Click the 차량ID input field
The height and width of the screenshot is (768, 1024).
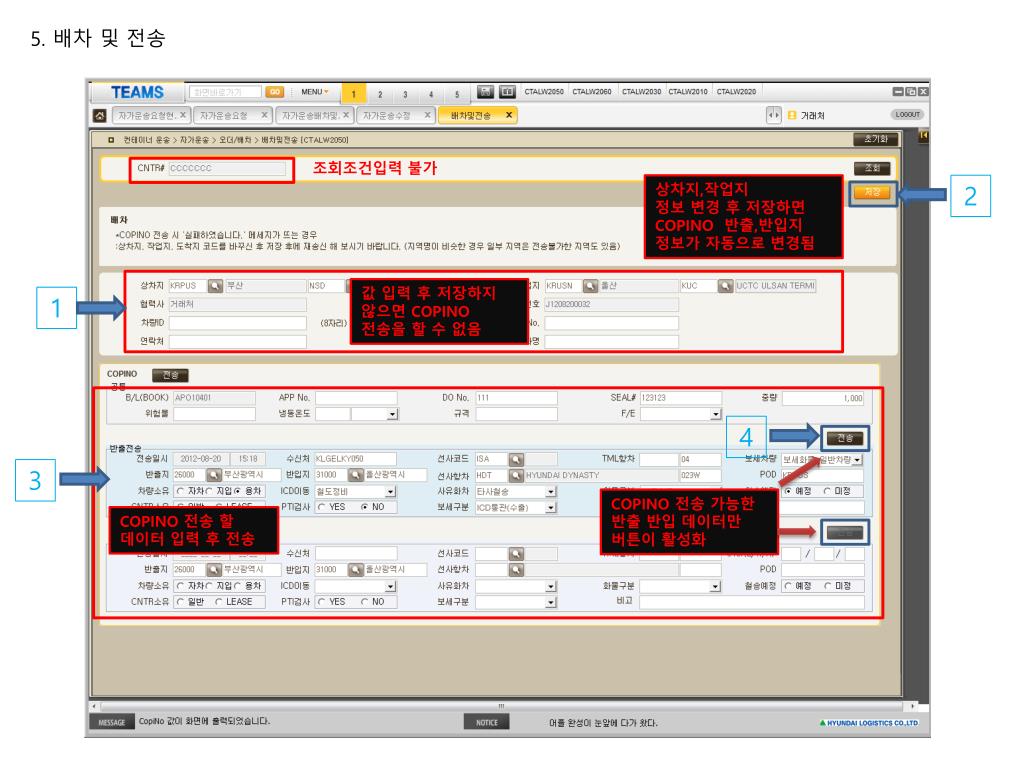(238, 323)
